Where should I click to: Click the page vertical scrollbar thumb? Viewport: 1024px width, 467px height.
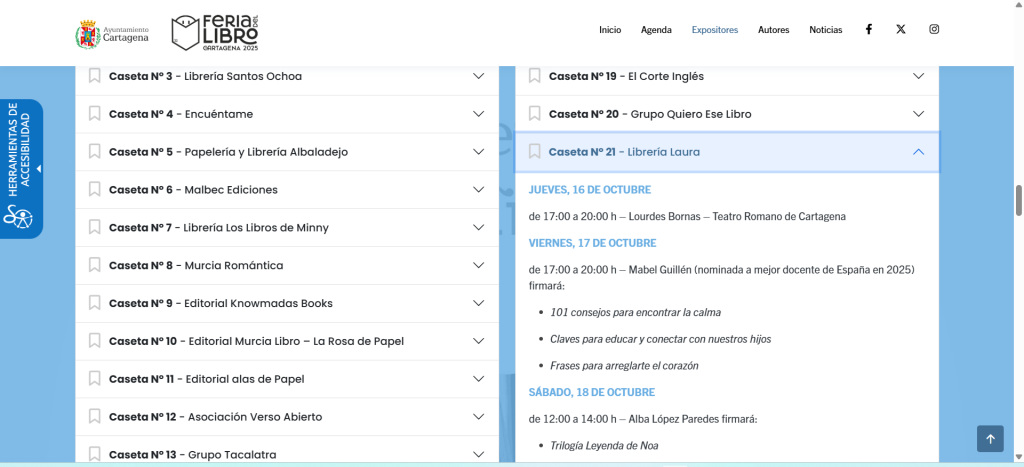click(1019, 200)
